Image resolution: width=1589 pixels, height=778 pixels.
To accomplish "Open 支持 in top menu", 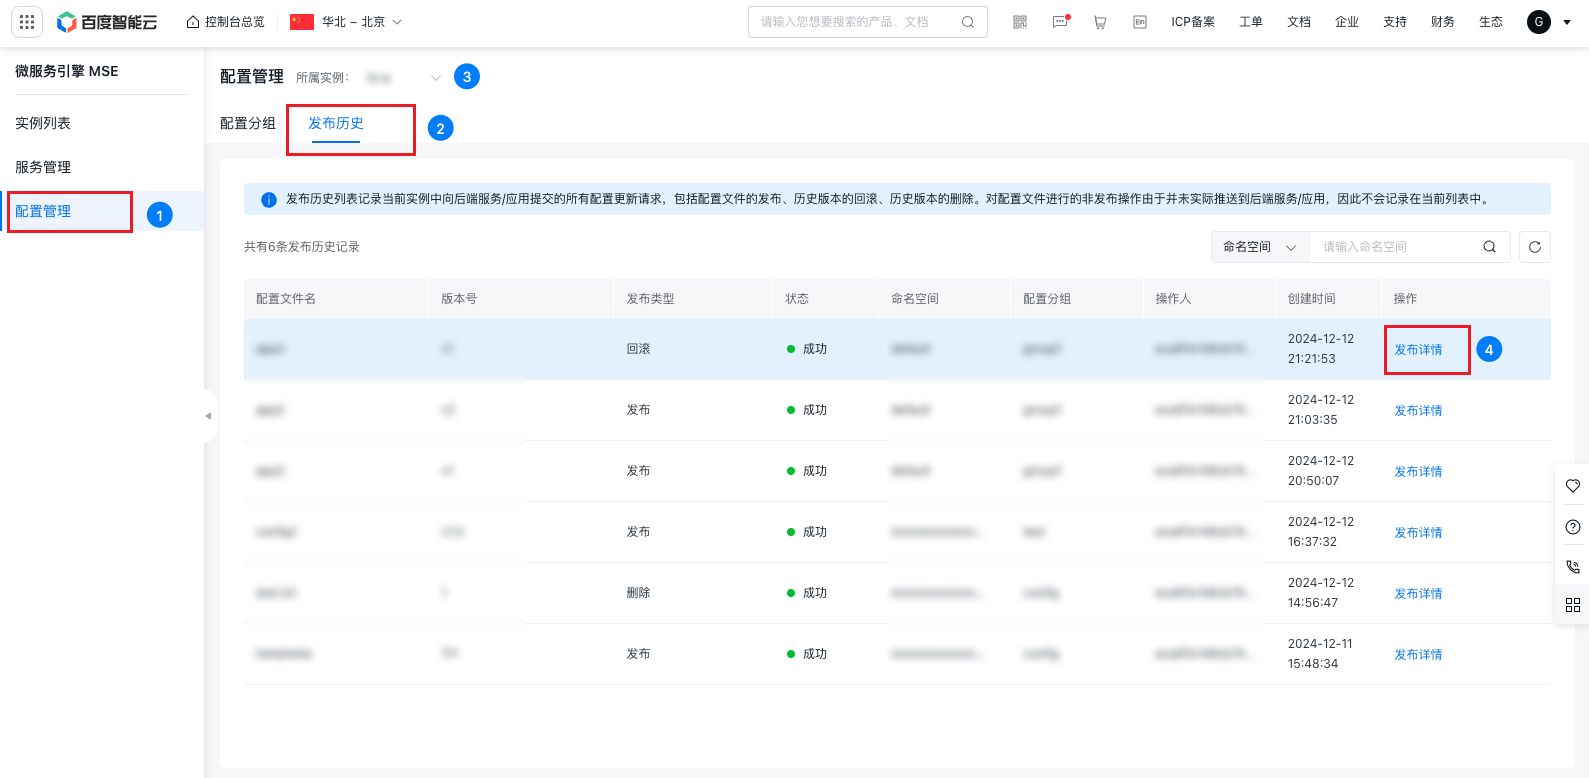I will pos(1395,22).
